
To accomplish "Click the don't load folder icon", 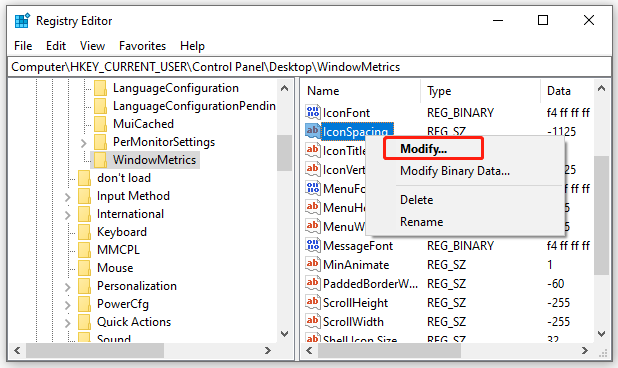I will click(84, 178).
